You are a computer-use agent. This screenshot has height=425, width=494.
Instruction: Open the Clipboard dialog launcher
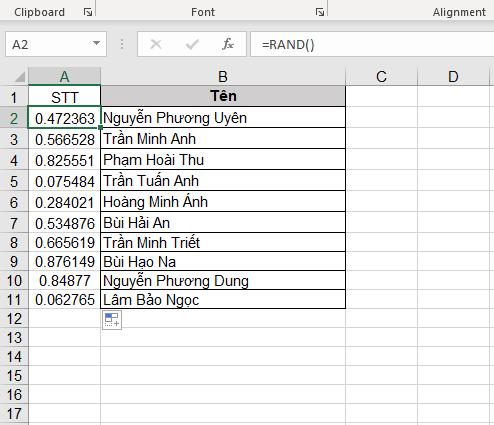(x=88, y=13)
